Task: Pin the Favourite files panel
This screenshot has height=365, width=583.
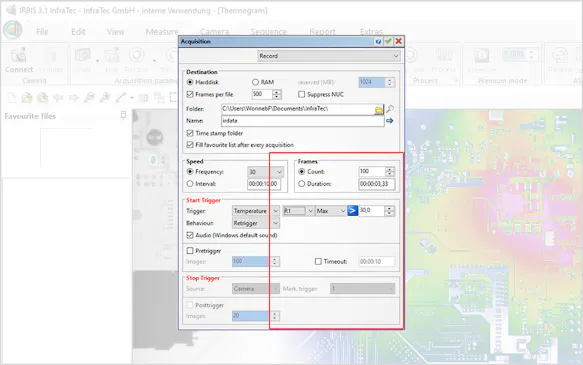Action: coord(123,116)
